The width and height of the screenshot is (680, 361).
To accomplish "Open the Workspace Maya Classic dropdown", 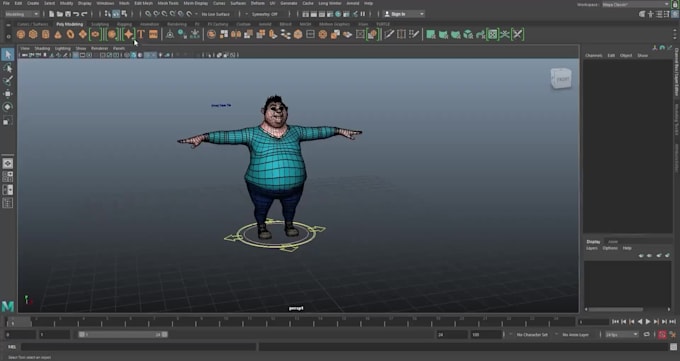I will tap(635, 4).
